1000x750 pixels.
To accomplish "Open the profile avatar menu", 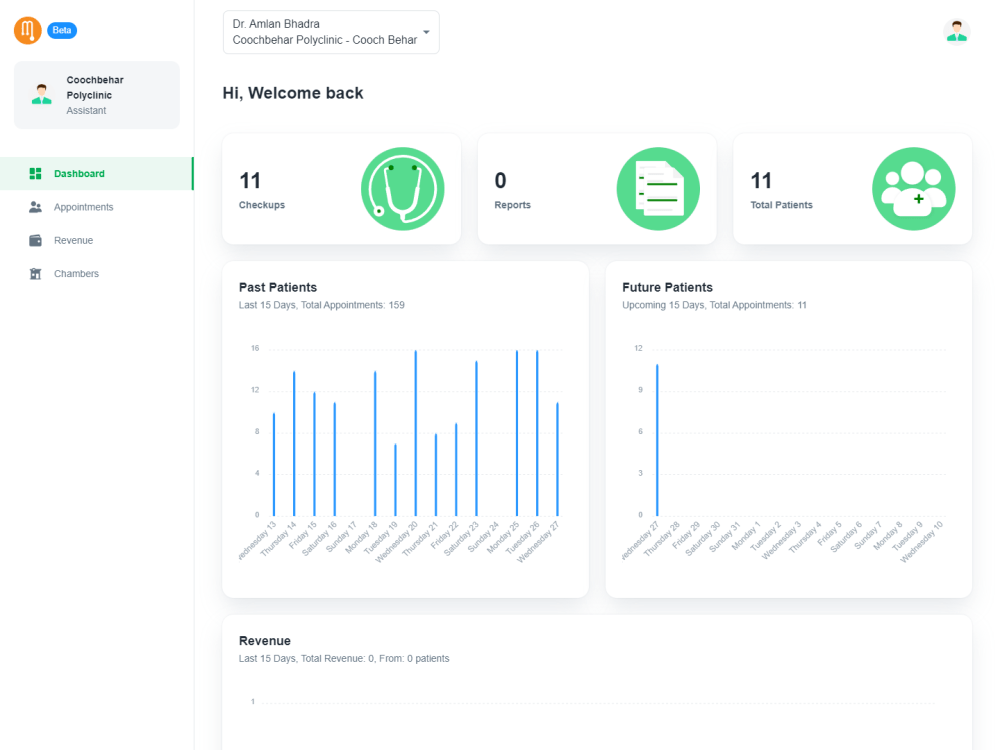I will (x=956, y=30).
